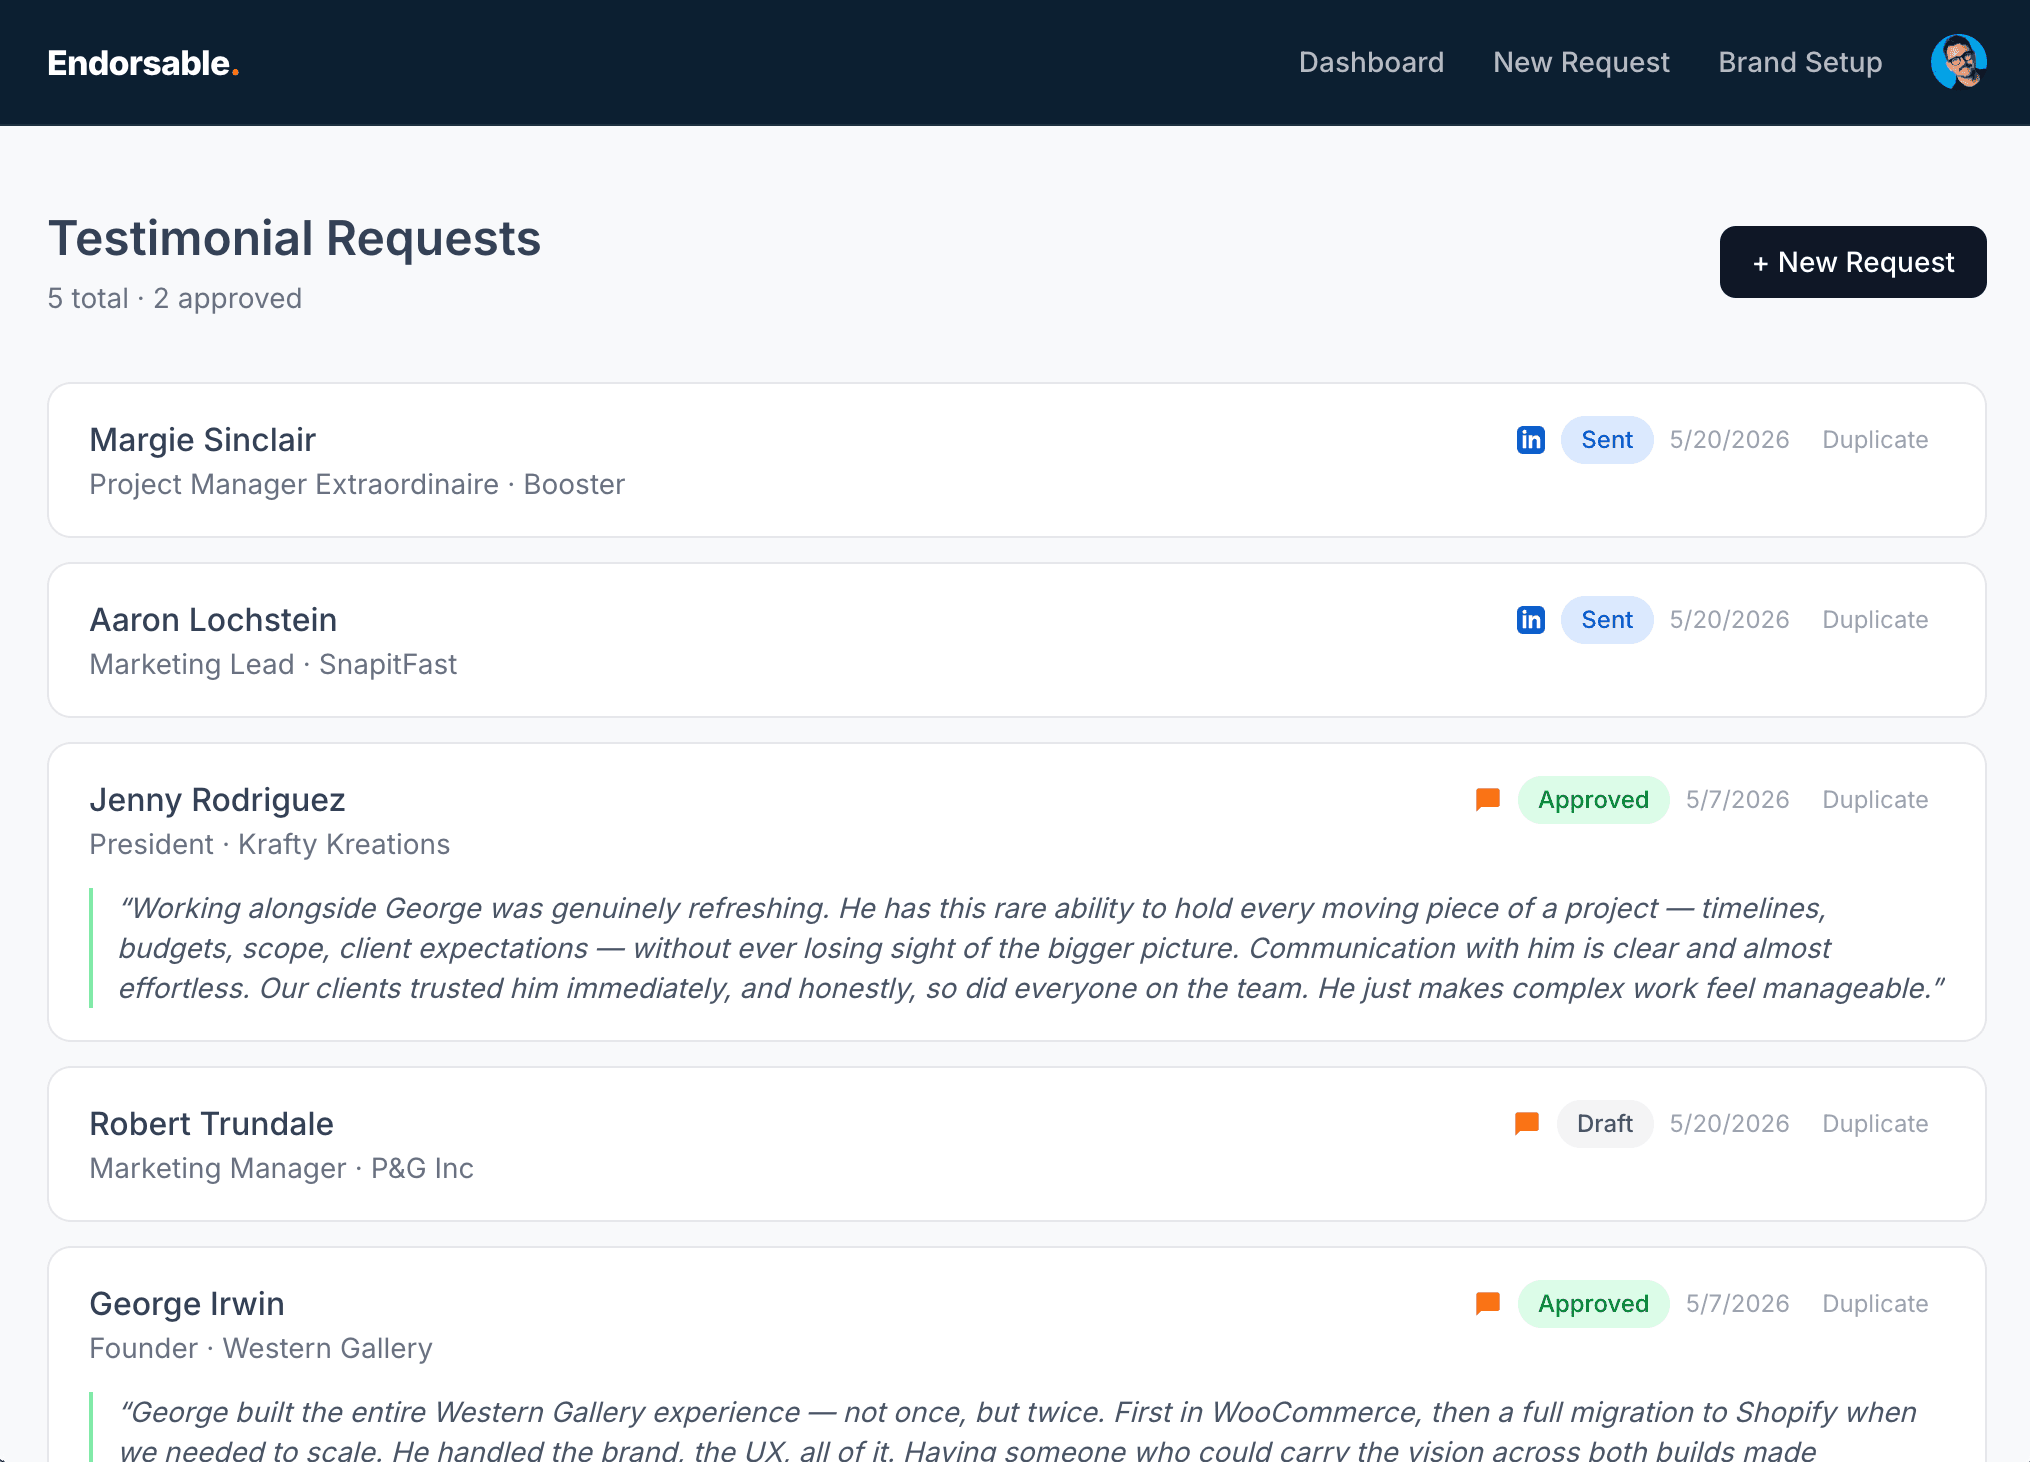The width and height of the screenshot is (2030, 1462).
Task: Click the 5/20/2026 date on Robert Trundale's row
Action: 1729,1124
